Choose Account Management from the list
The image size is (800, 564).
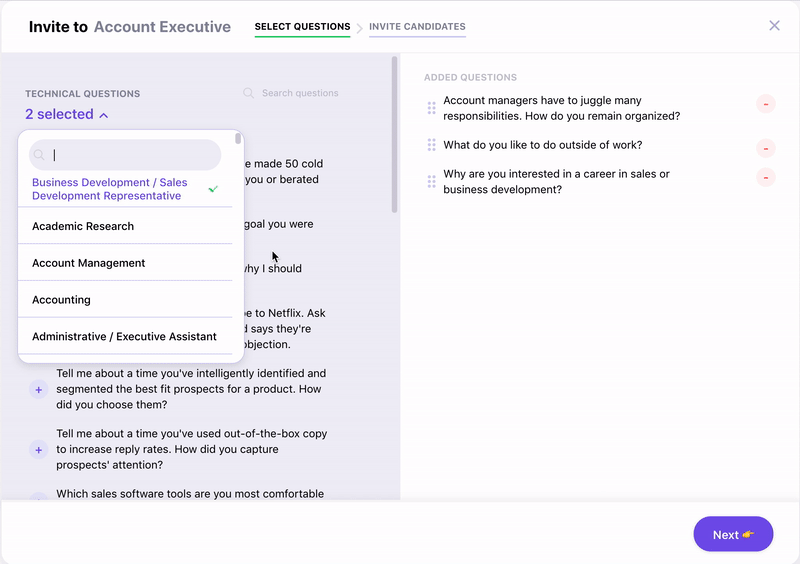(89, 263)
